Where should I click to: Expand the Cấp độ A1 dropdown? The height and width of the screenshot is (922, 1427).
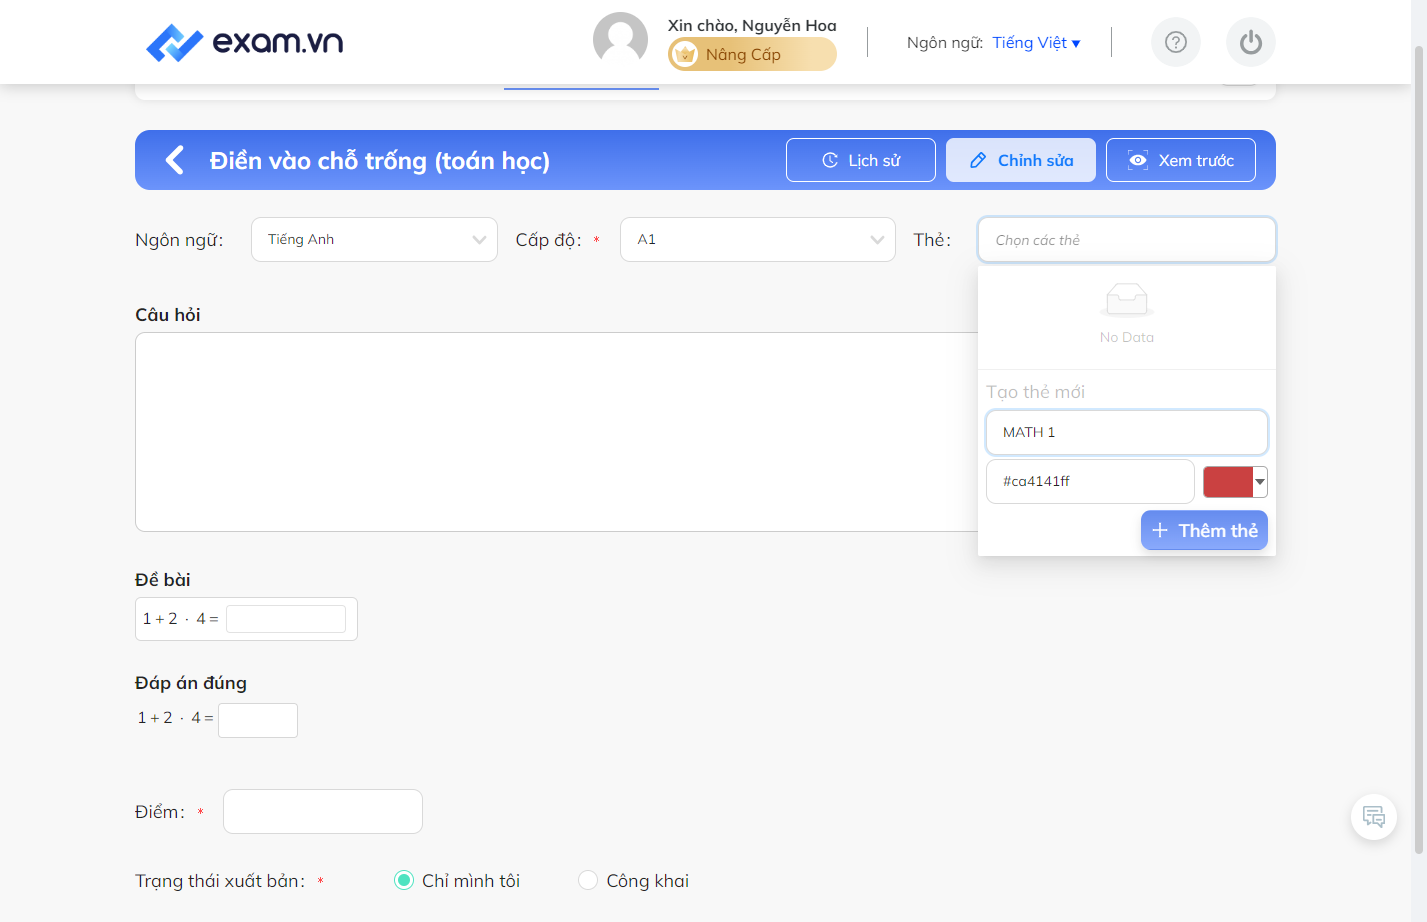[758, 240]
